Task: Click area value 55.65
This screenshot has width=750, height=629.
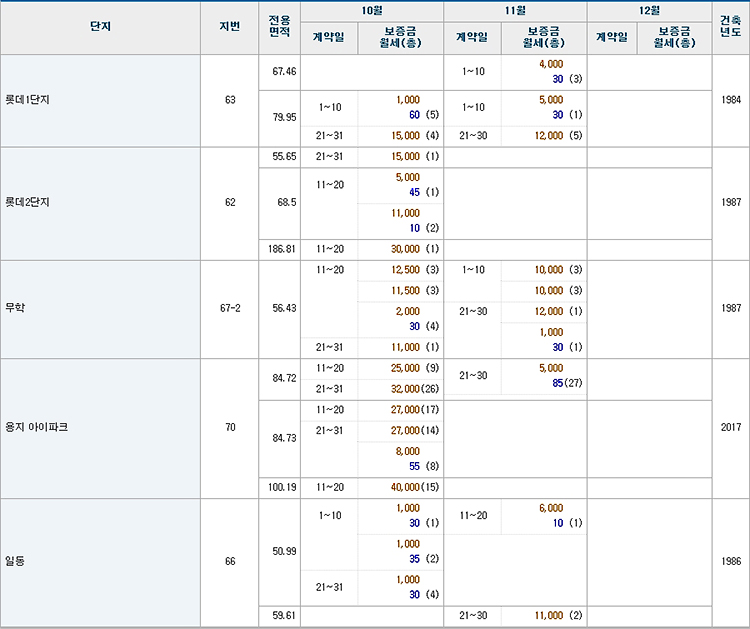Action: point(284,156)
